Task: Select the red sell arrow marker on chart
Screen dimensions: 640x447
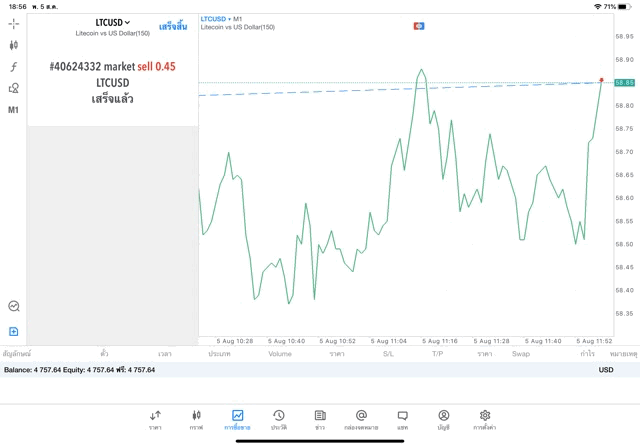Action: 601,80
